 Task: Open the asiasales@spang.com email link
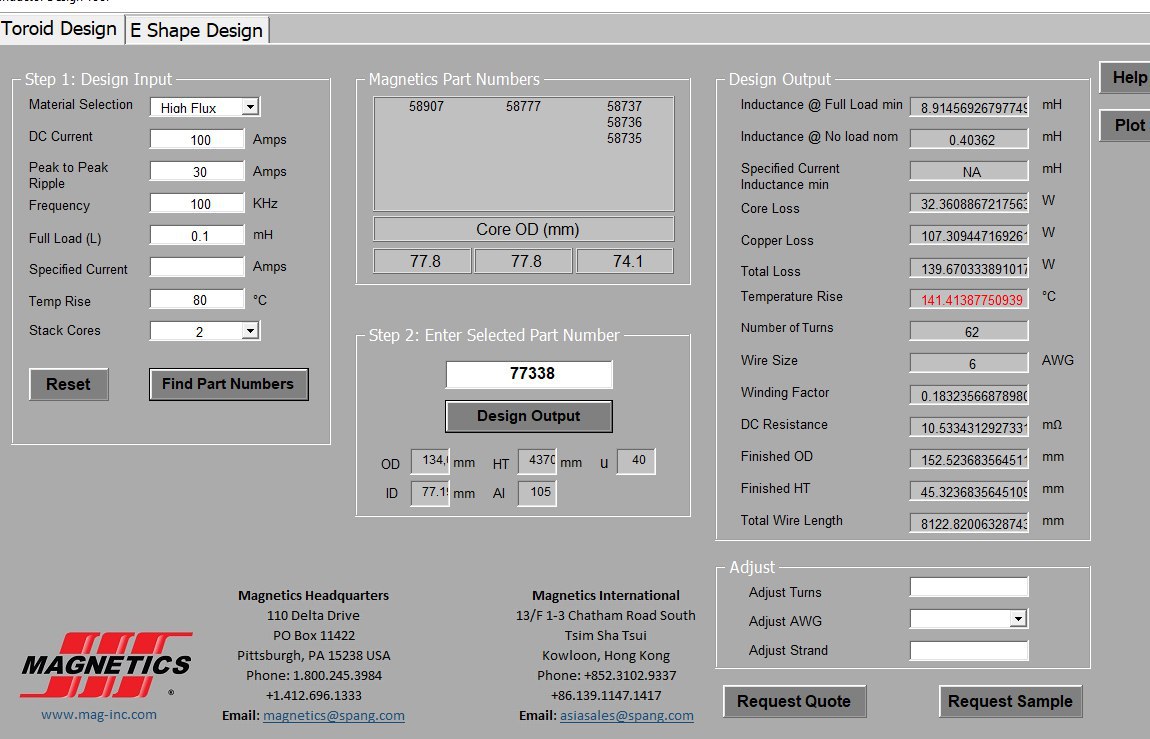tap(626, 716)
